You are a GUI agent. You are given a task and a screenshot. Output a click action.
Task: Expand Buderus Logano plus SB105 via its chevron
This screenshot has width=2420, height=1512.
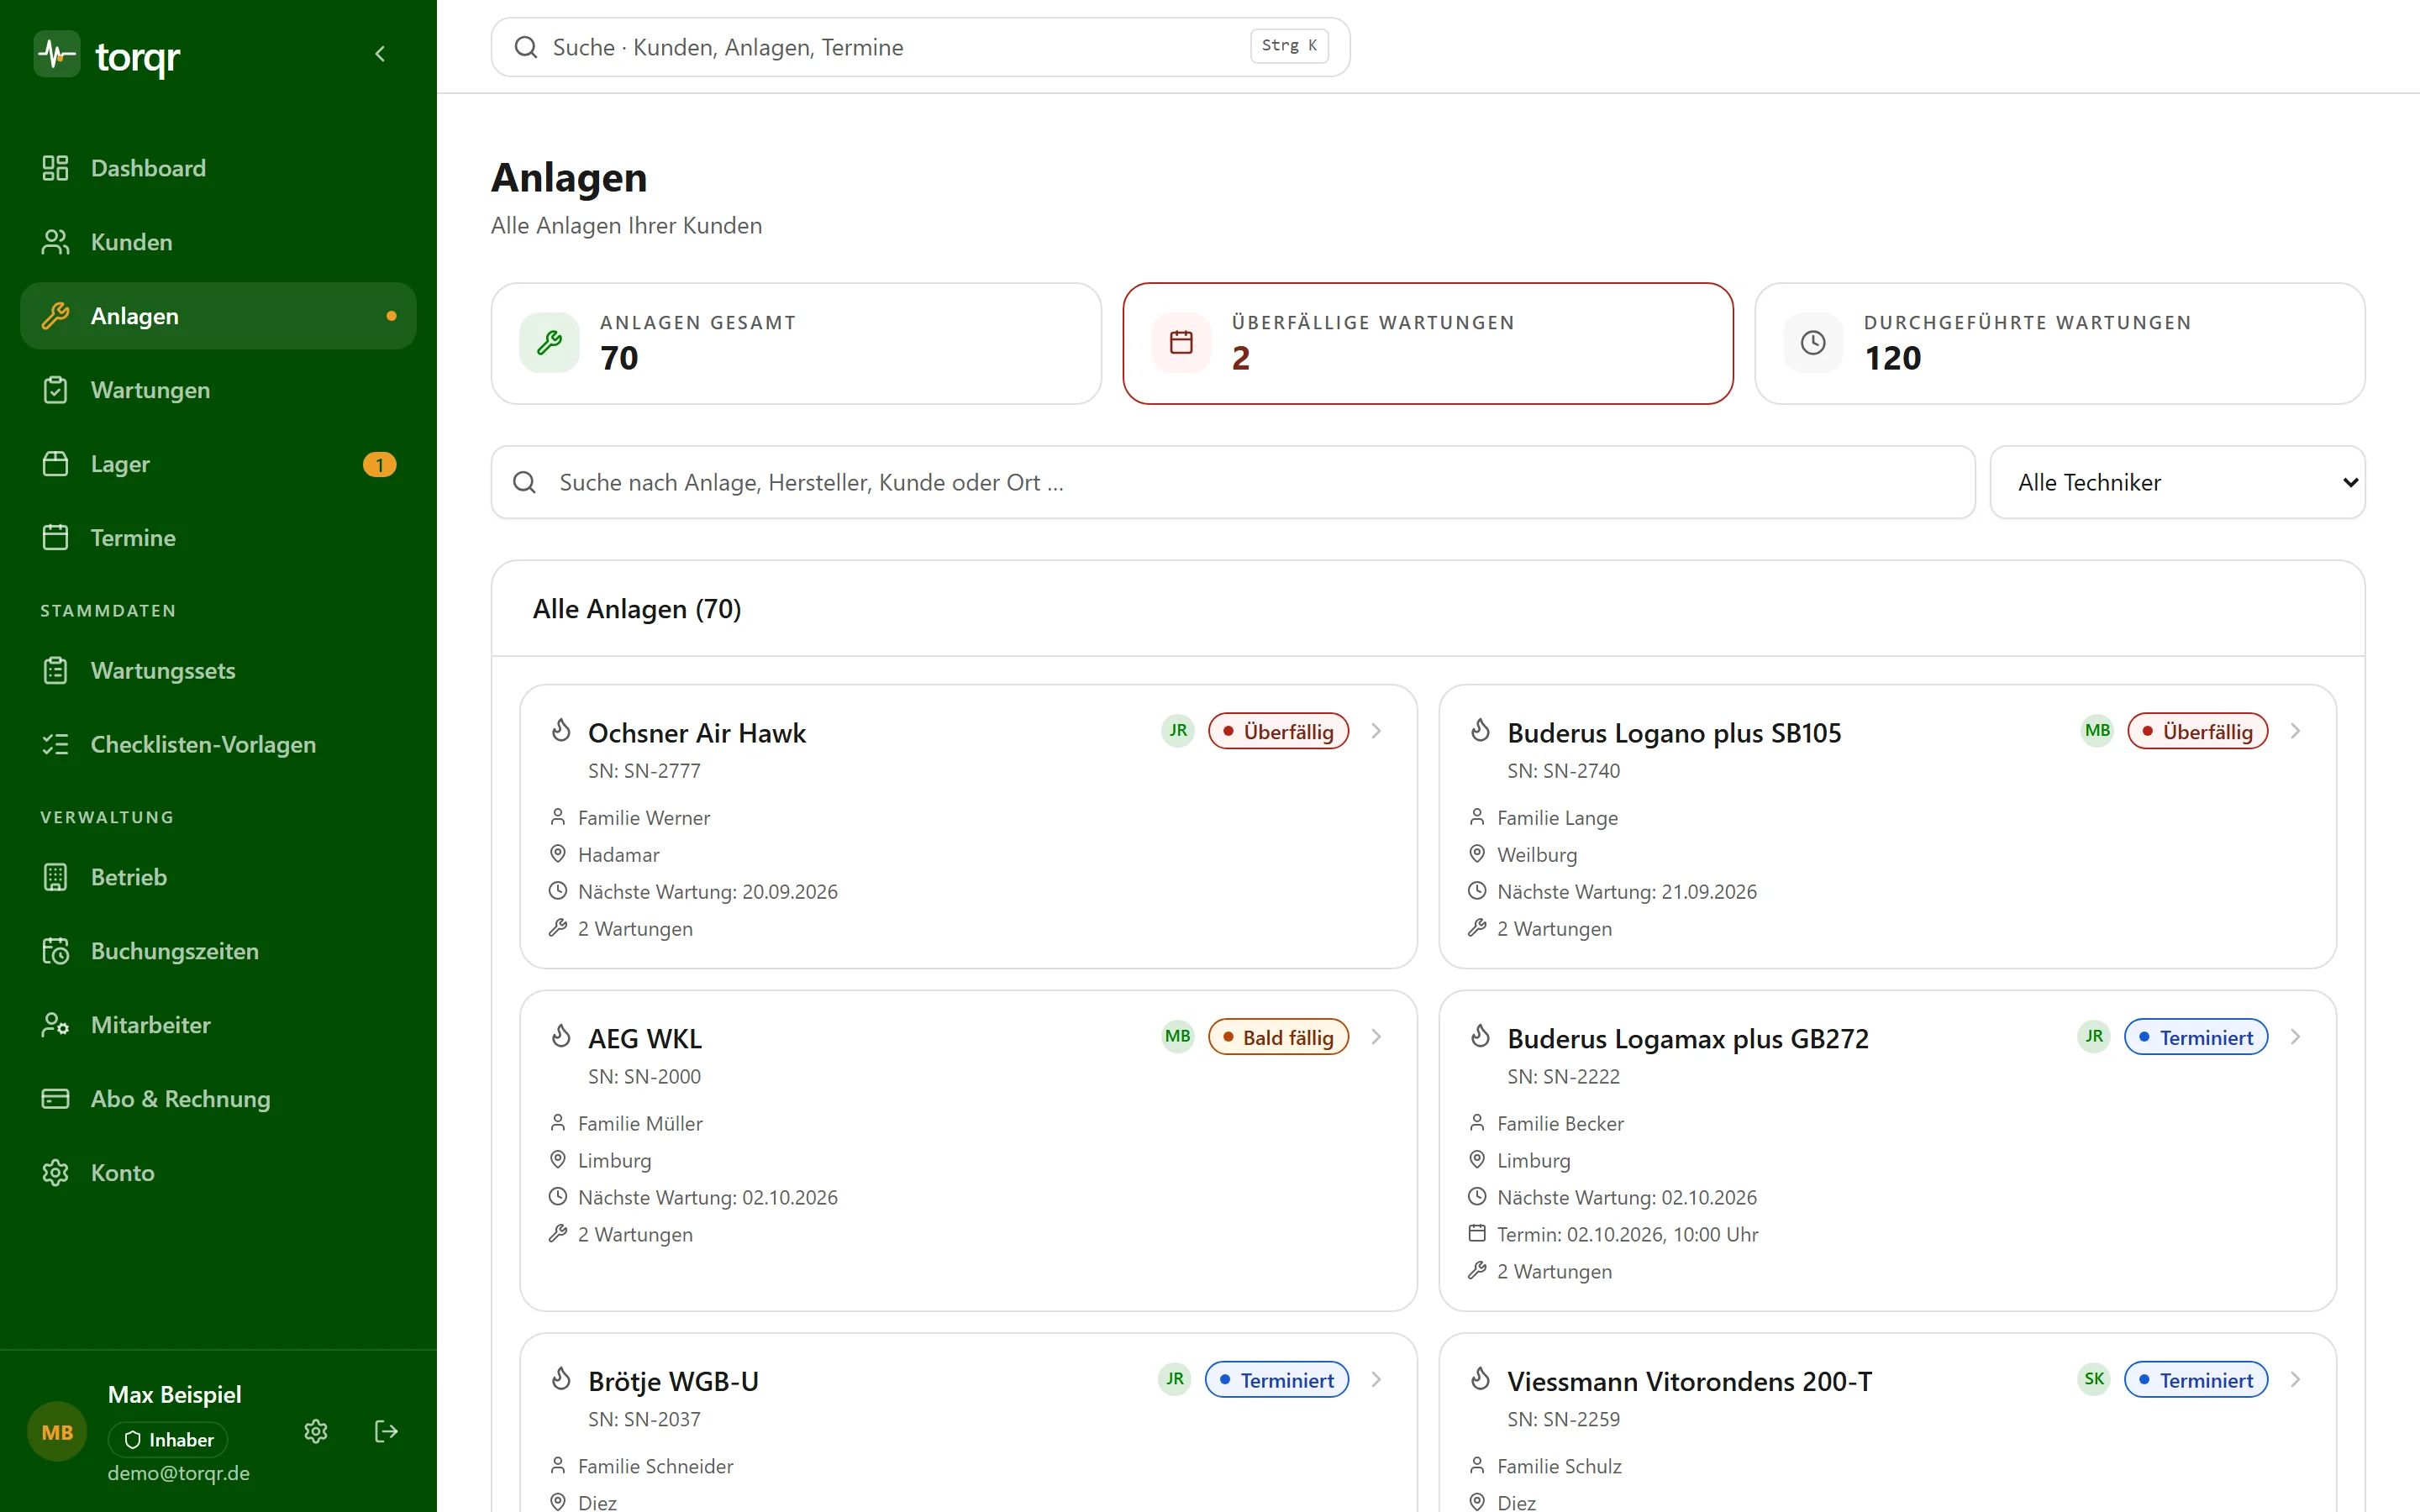point(2295,731)
